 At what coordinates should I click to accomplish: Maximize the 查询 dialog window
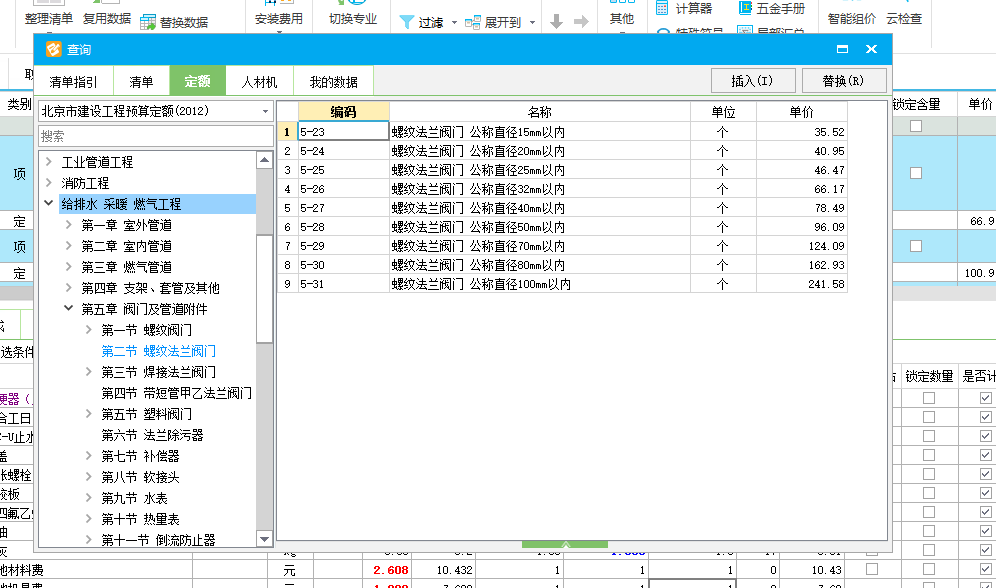[x=842, y=49]
